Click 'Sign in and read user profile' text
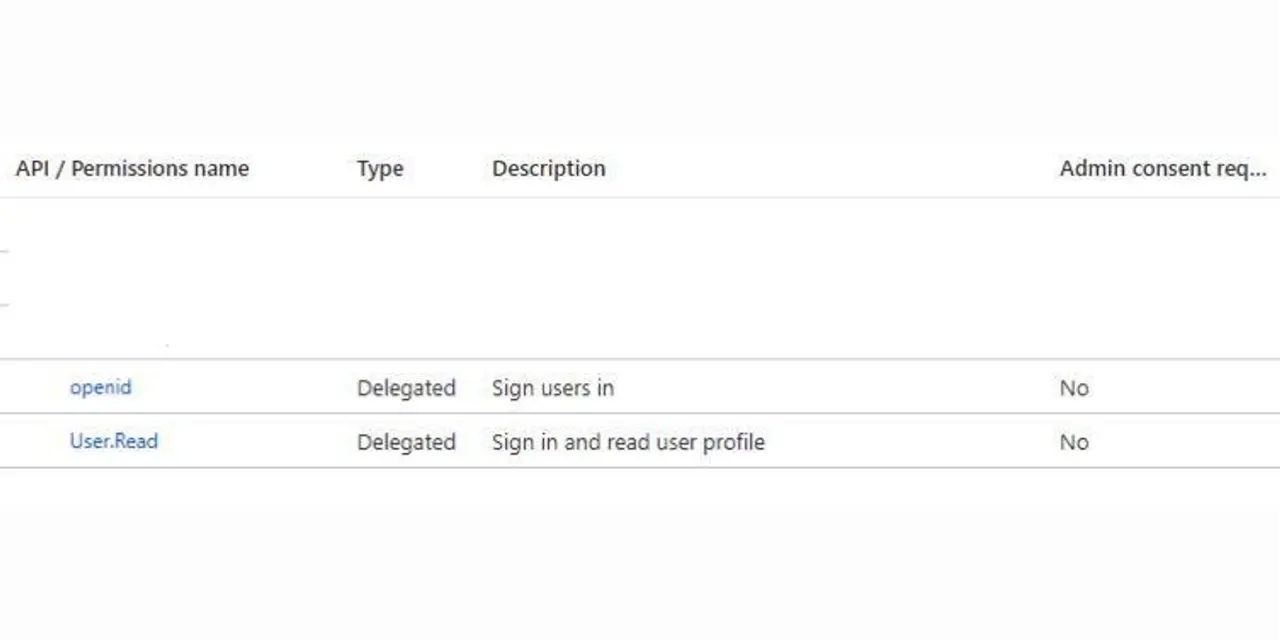 628,442
